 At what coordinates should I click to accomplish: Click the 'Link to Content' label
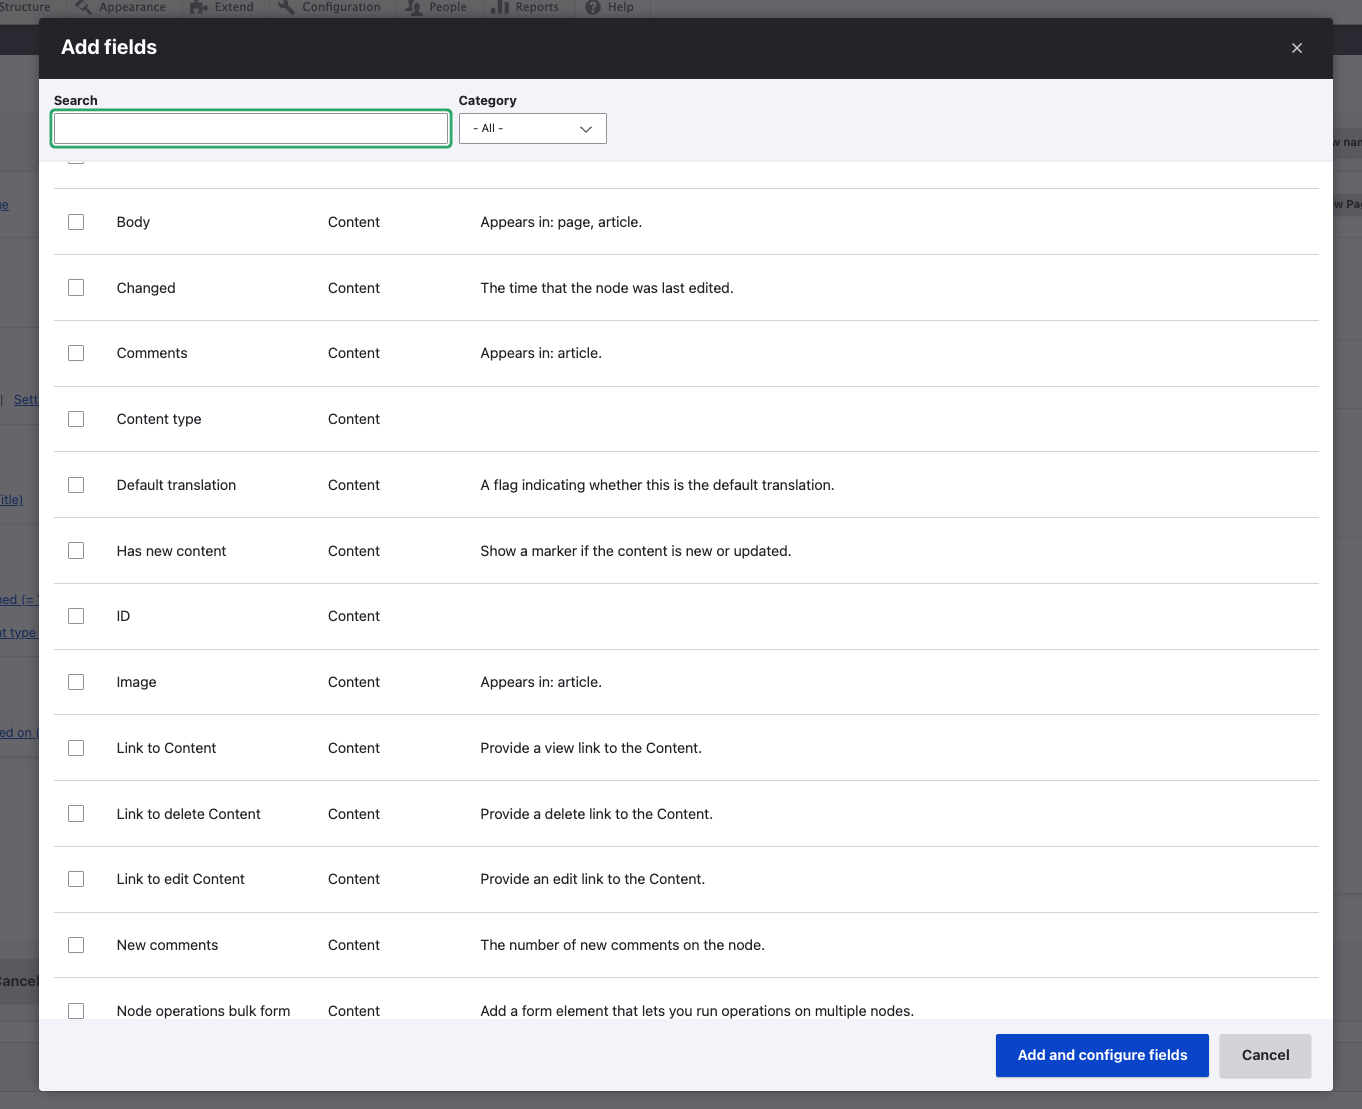pyautogui.click(x=166, y=748)
